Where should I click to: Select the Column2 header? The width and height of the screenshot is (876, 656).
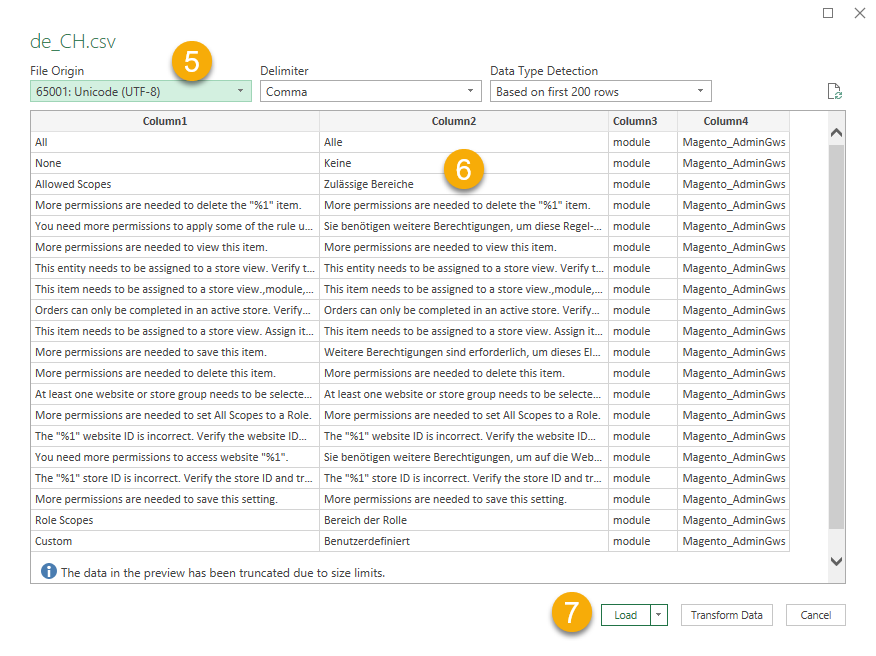[x=464, y=121]
